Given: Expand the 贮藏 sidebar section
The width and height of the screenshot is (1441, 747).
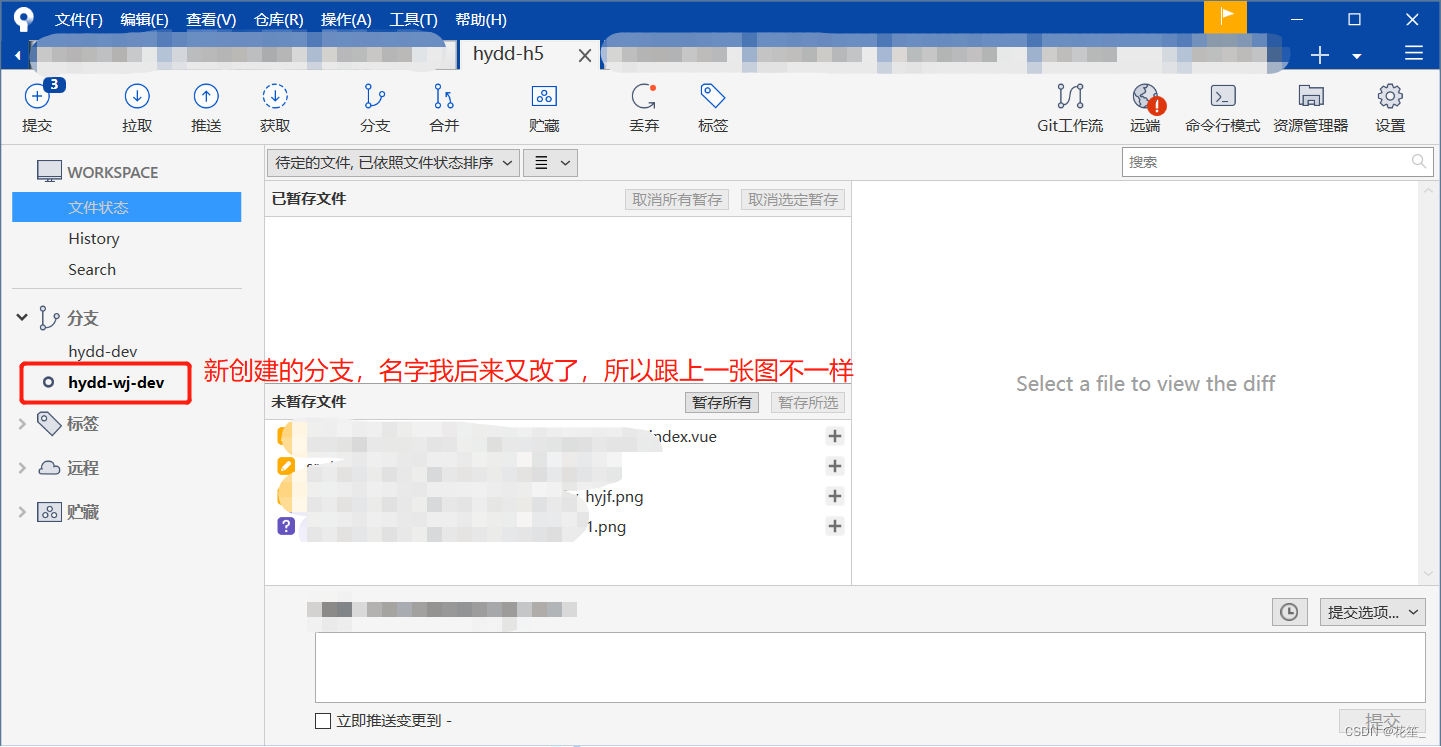Looking at the screenshot, I should pos(22,512).
